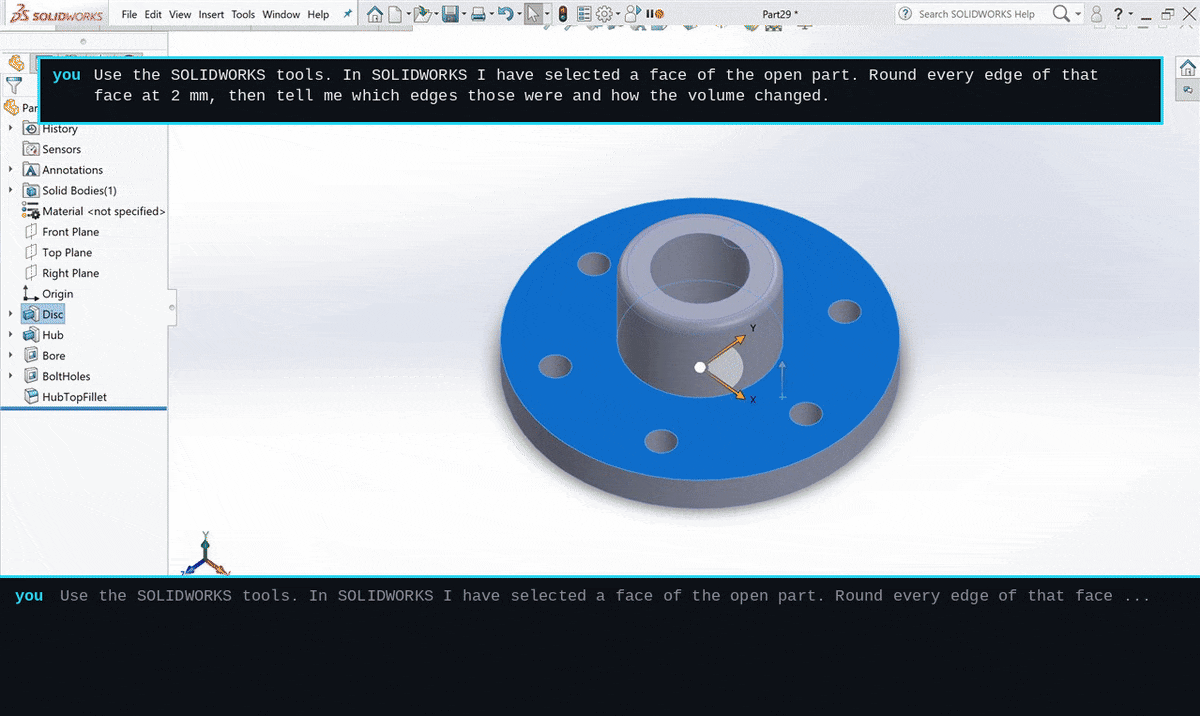Image resolution: width=1200 pixels, height=716 pixels.
Task: Expand the Annotations node
Action: (x=11, y=169)
